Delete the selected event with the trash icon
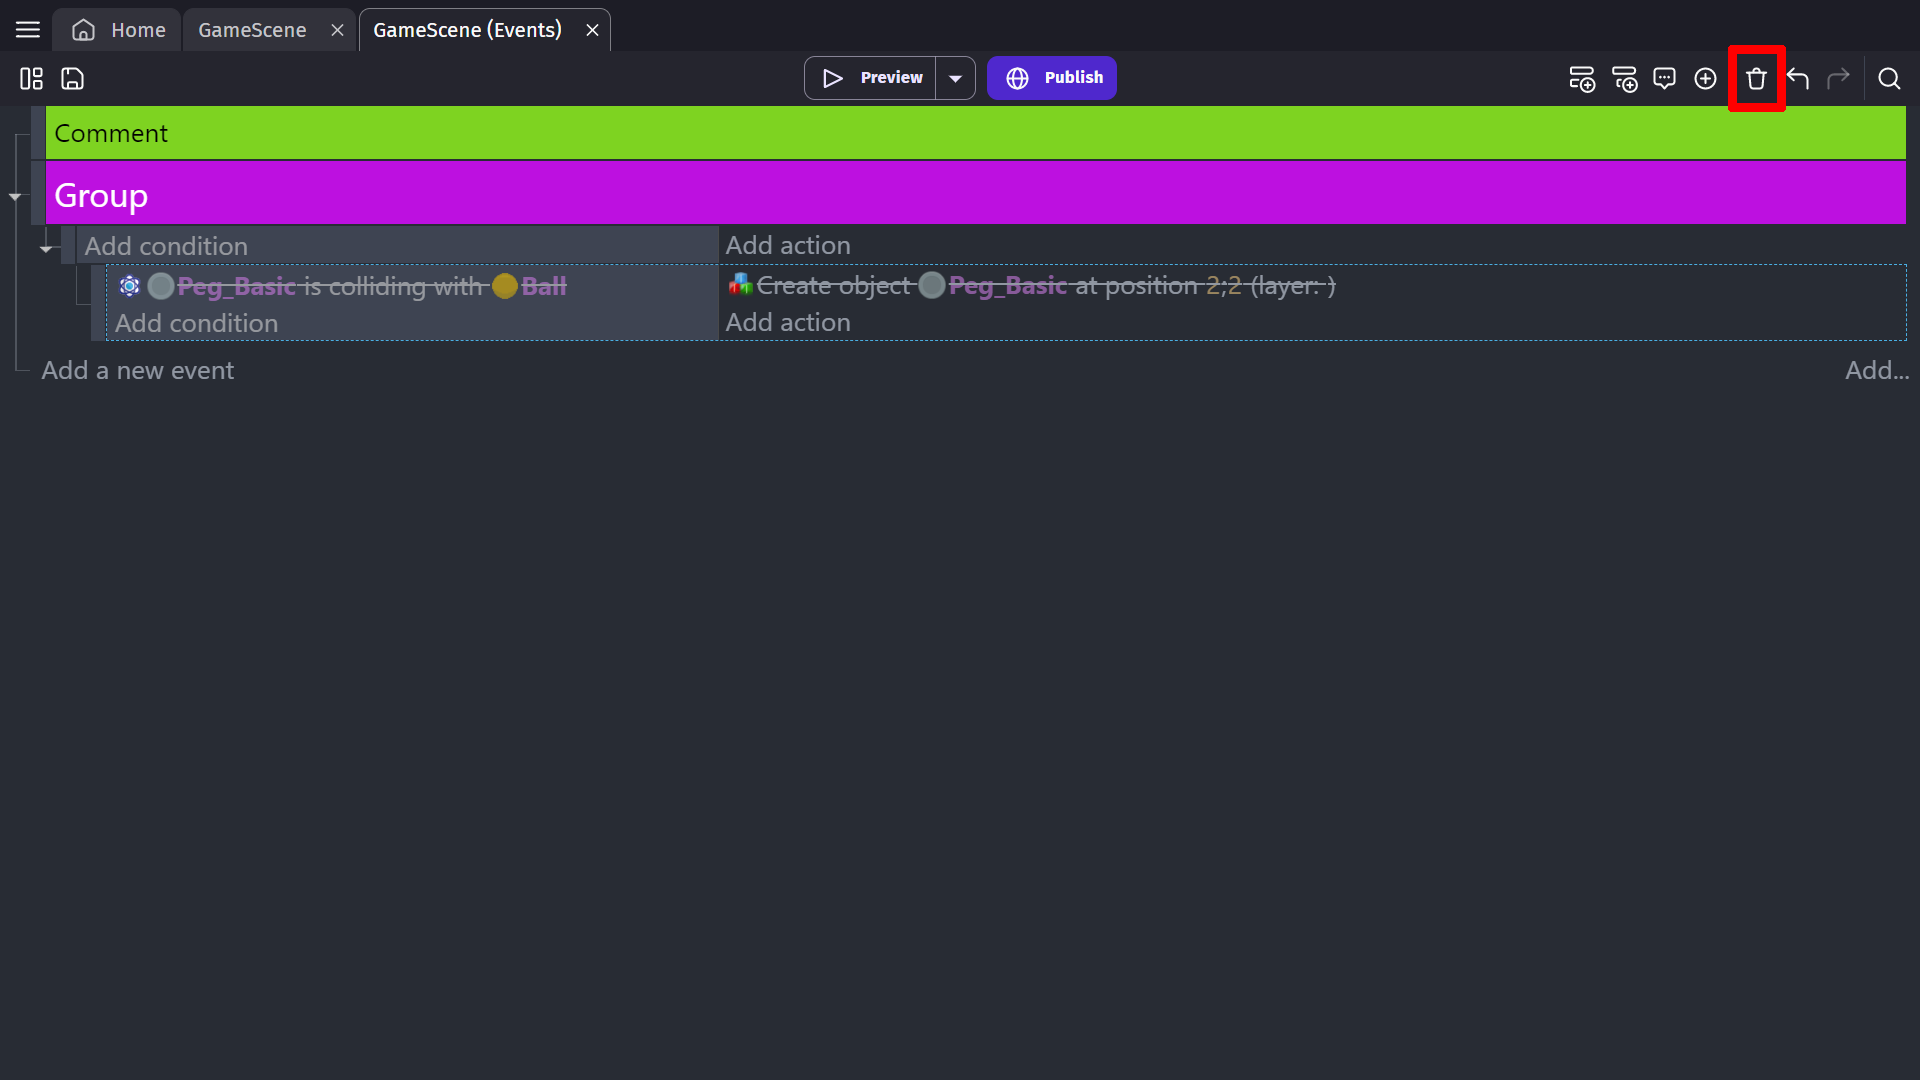Screen dimensions: 1920x1080 click(1756, 78)
